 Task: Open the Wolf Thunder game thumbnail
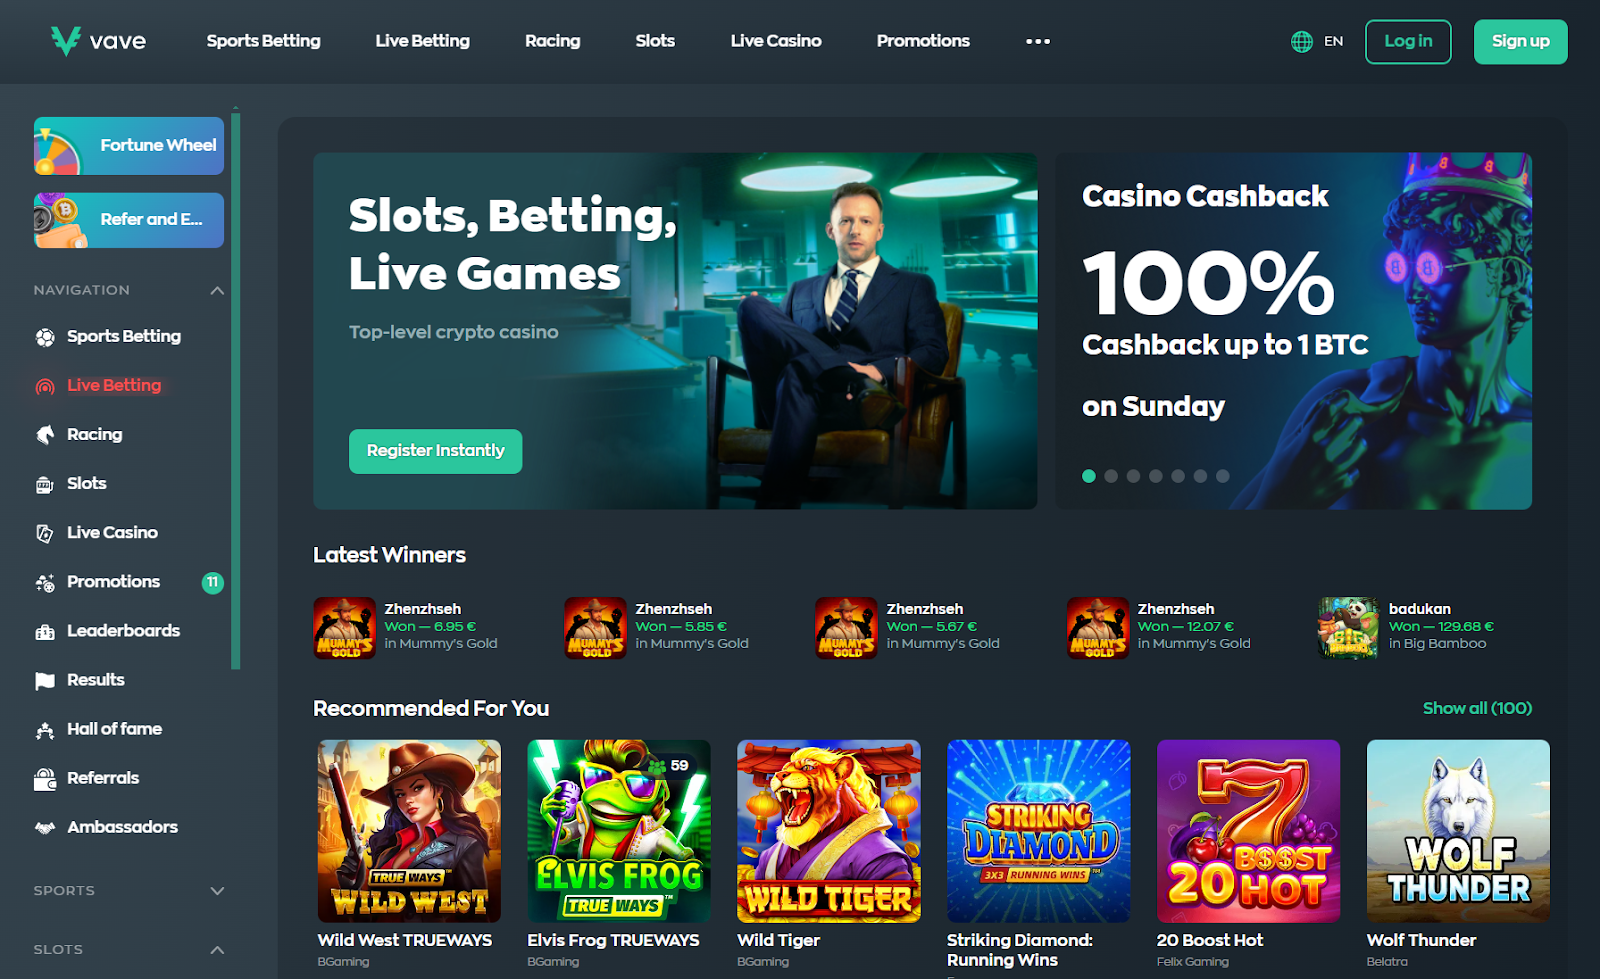(1458, 831)
